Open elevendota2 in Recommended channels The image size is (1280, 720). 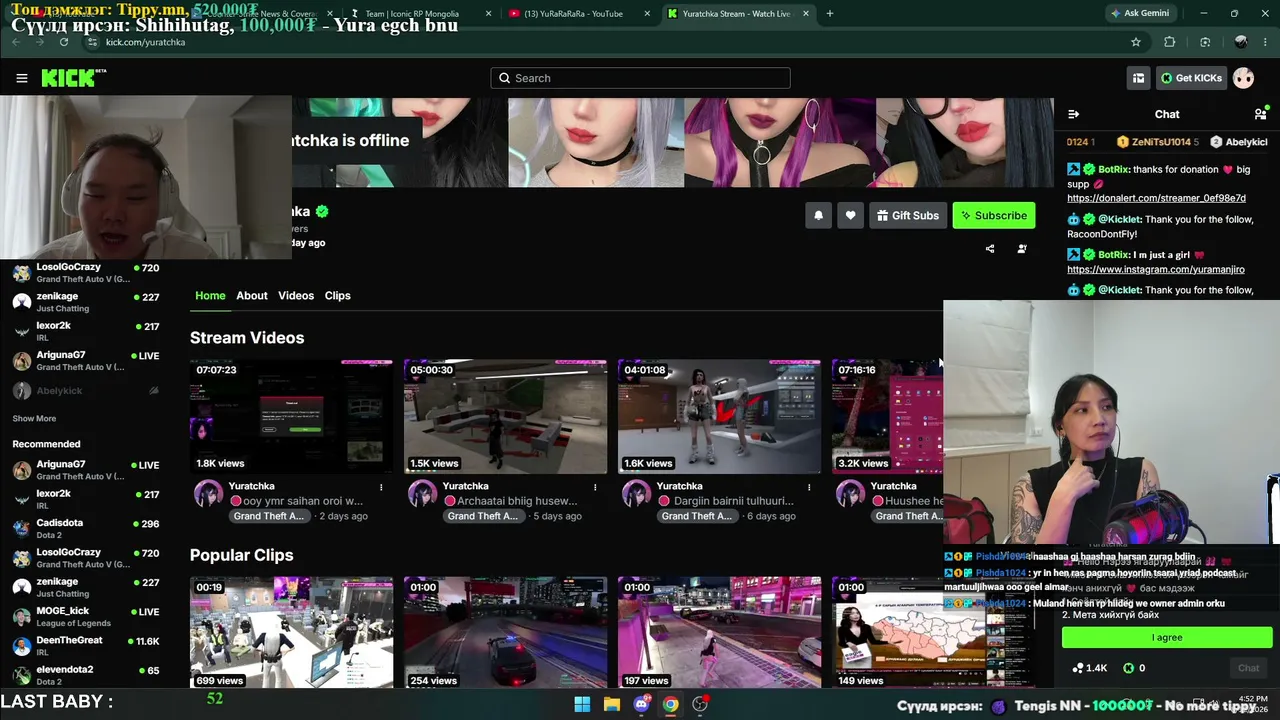point(86,675)
